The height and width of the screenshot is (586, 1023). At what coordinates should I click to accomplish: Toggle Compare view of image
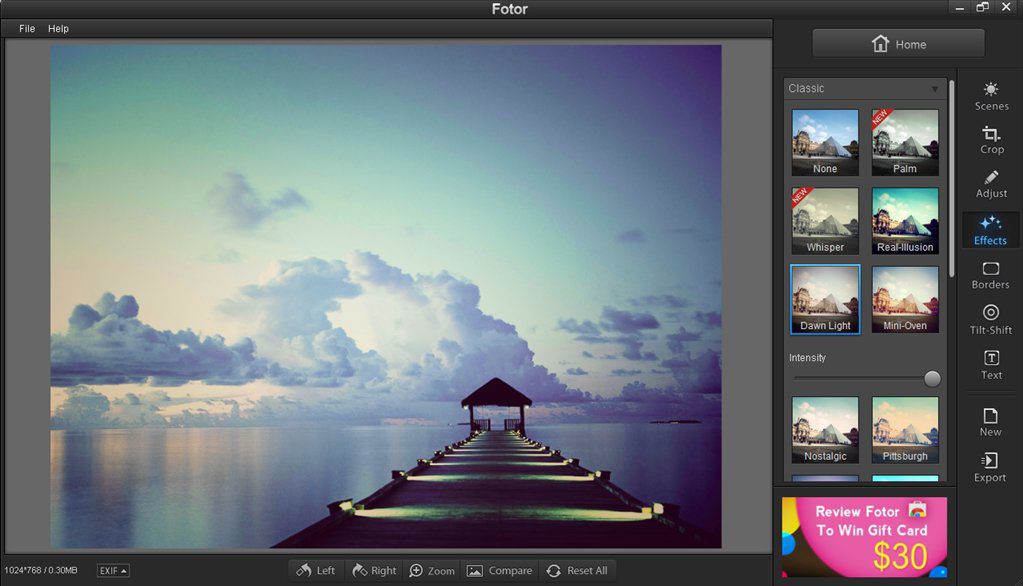coord(499,570)
